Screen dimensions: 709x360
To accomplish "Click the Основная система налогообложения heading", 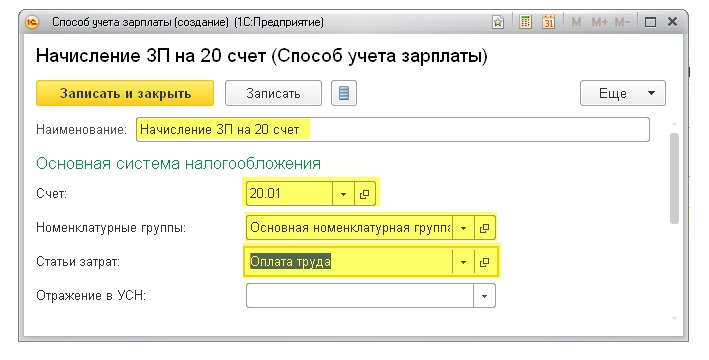I will tap(179, 163).
